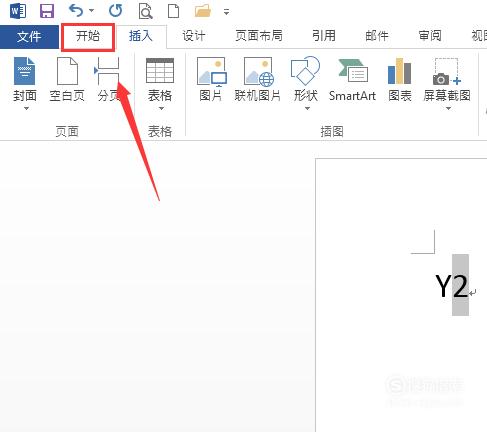Open a file with folder icon
The height and width of the screenshot is (432, 487).
coord(203,11)
